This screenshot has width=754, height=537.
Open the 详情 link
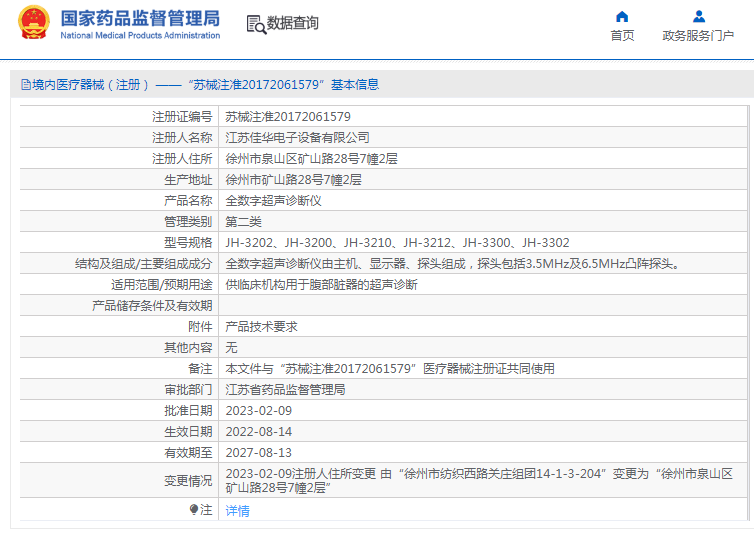click(238, 511)
